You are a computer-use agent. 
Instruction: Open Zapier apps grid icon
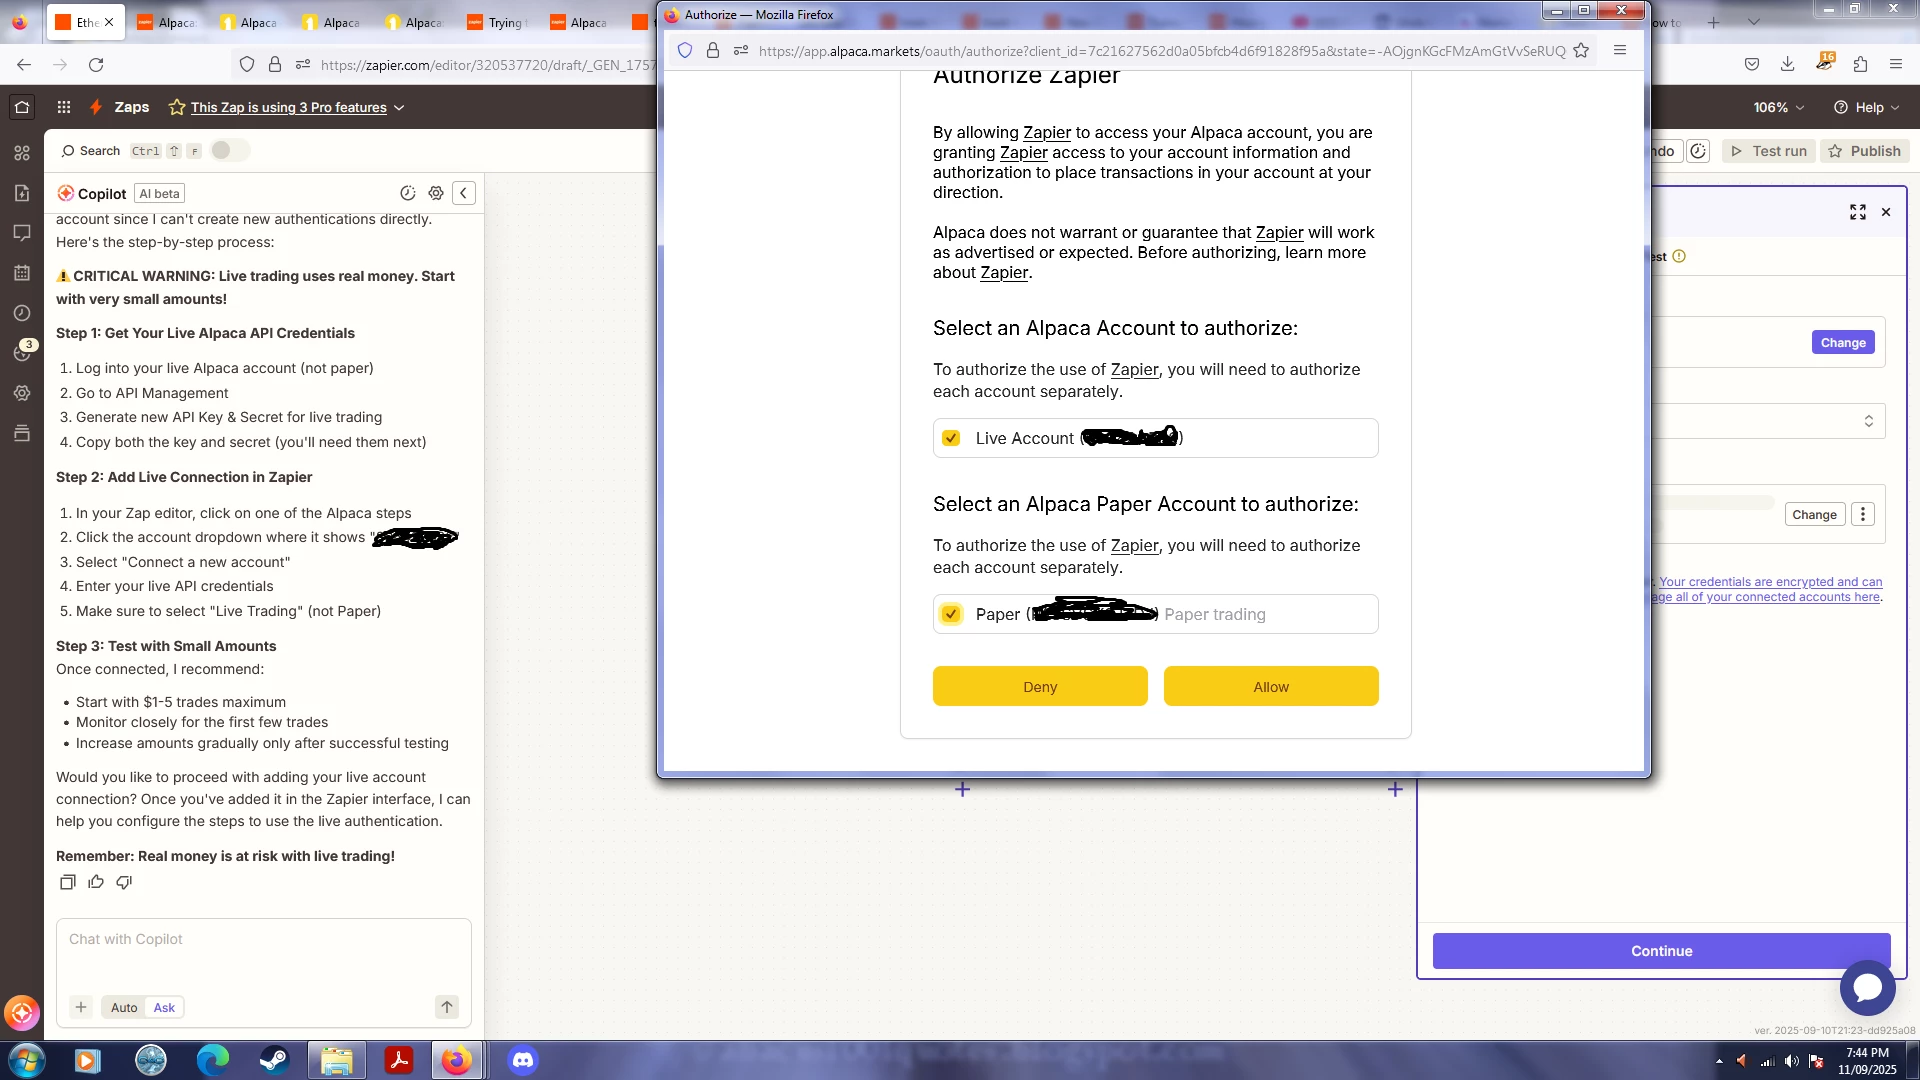click(64, 107)
